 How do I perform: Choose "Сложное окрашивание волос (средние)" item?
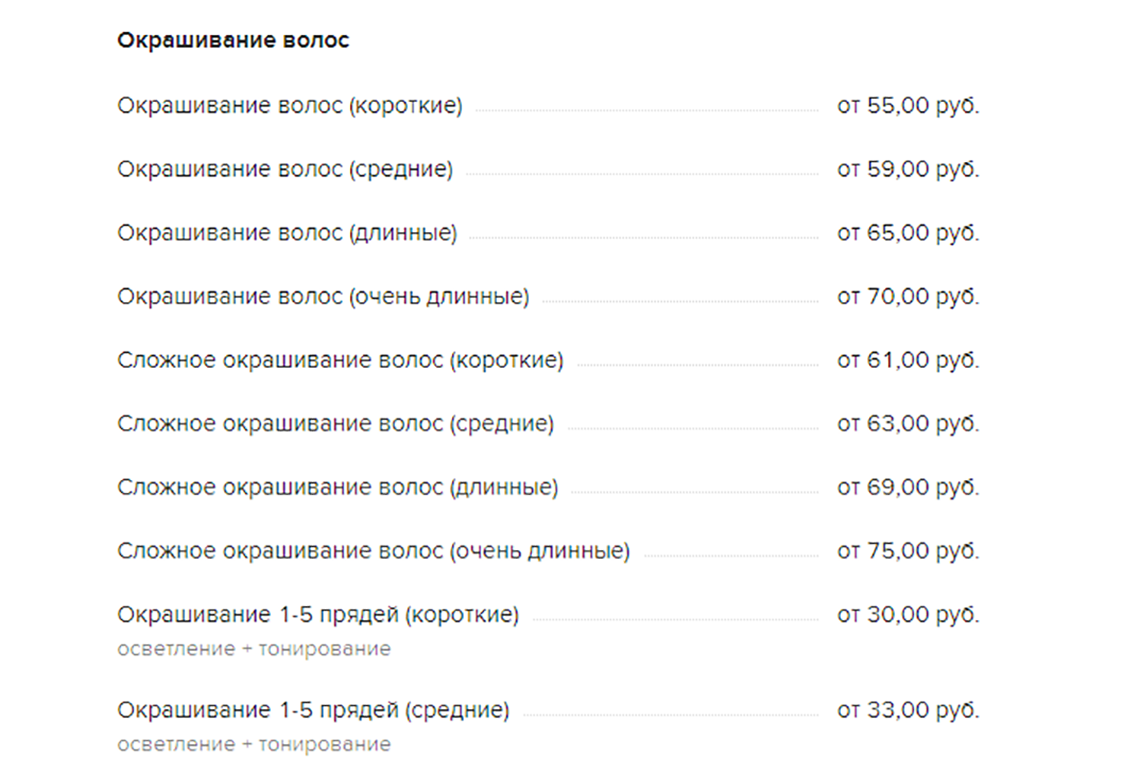coord(335,424)
